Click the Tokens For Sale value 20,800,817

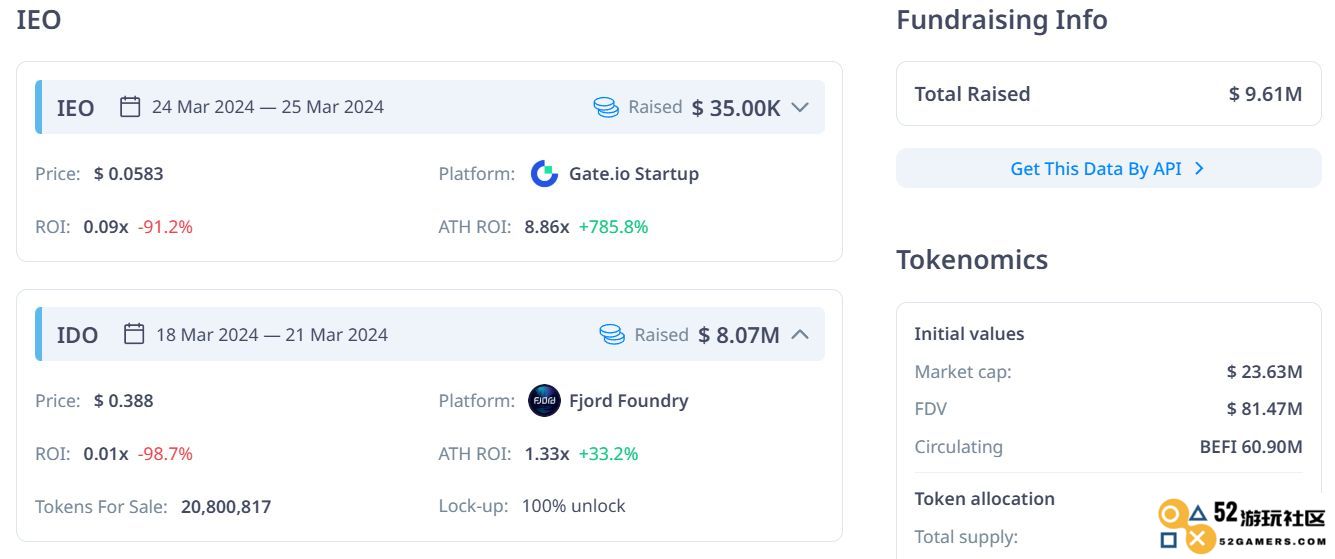(x=226, y=507)
